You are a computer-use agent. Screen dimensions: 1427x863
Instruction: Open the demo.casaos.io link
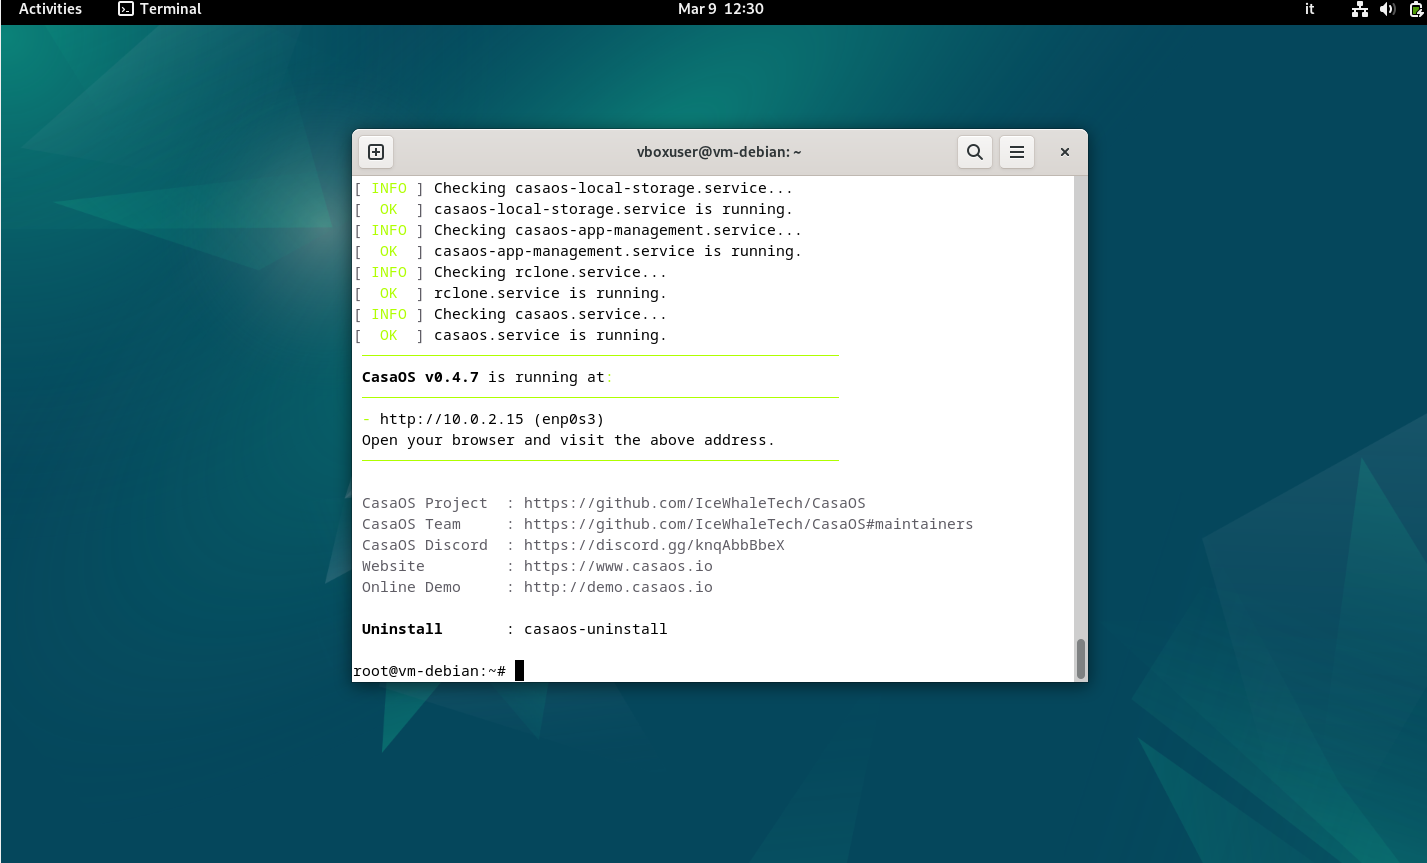click(618, 587)
